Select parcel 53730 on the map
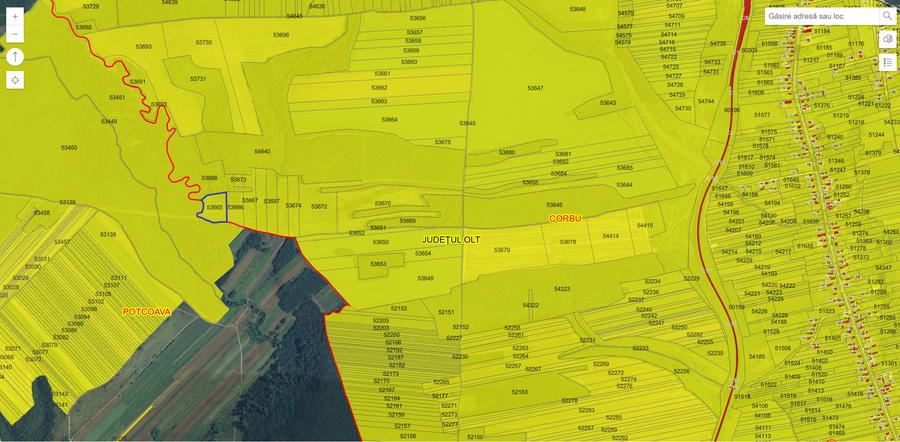The image size is (900, 442). click(x=204, y=43)
